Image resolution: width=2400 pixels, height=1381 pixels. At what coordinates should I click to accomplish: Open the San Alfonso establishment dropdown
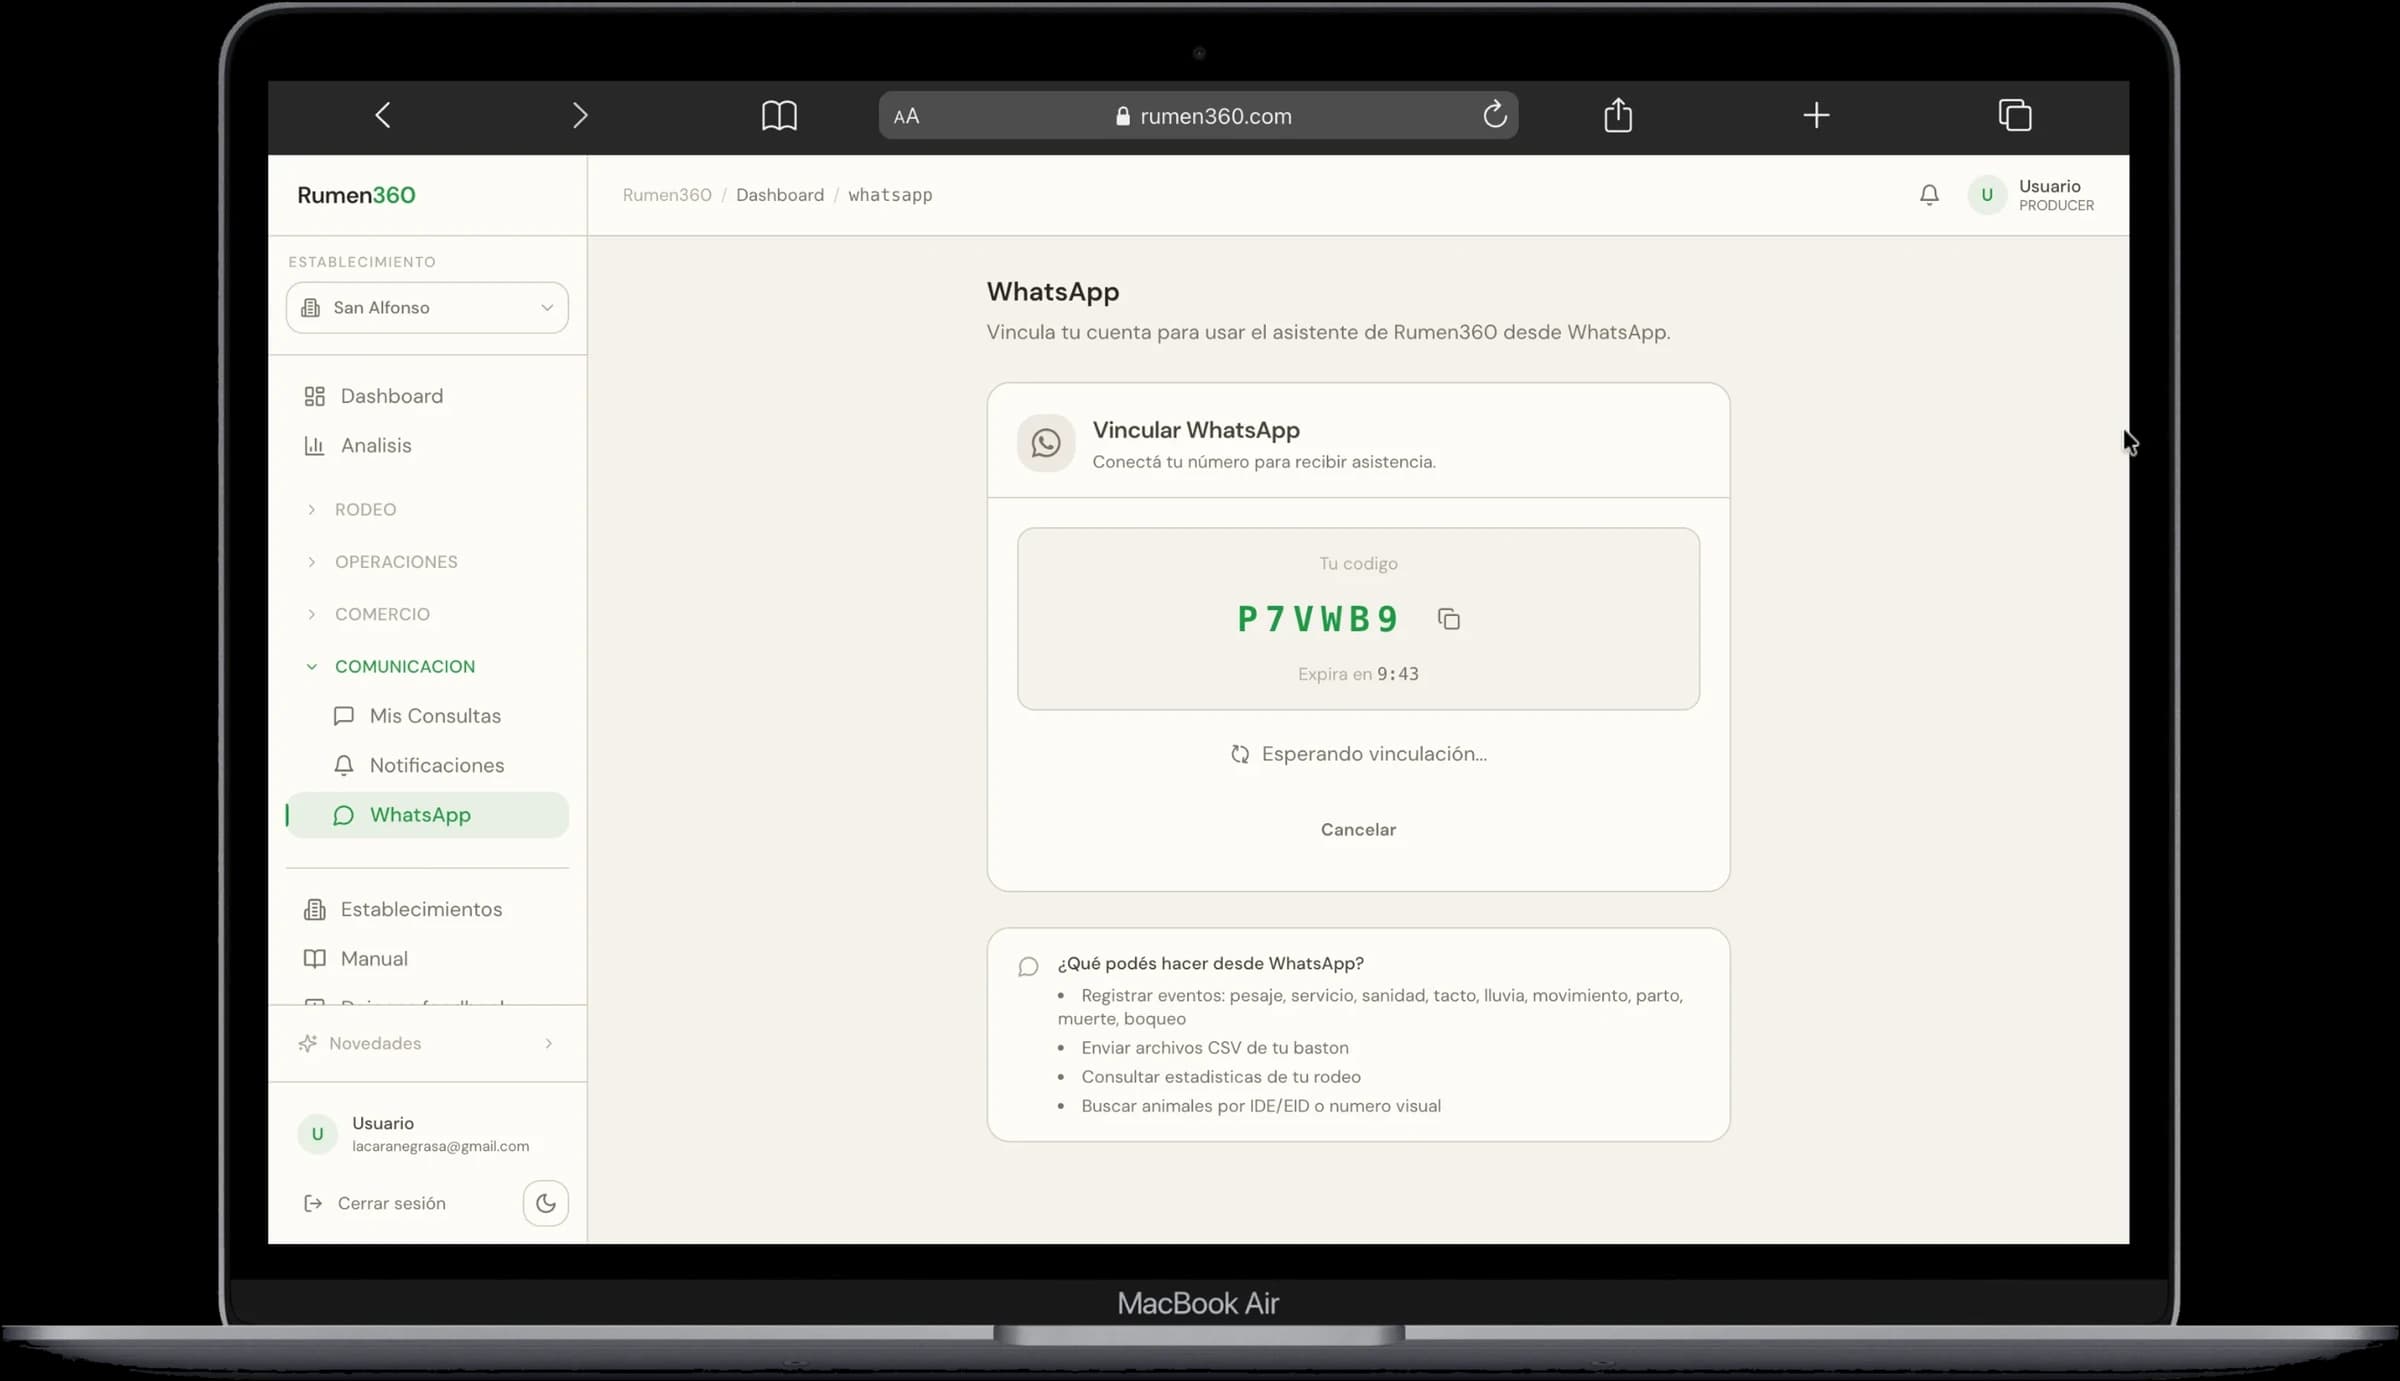point(427,307)
